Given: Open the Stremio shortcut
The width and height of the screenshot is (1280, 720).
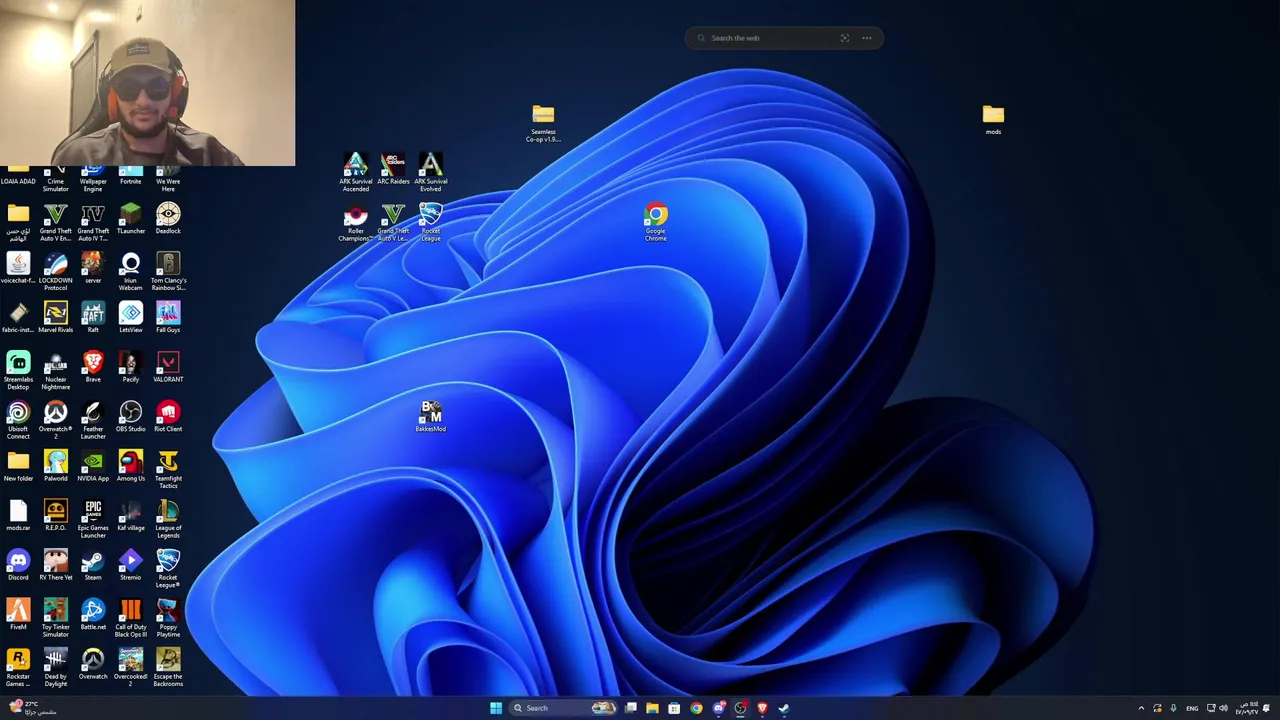Looking at the screenshot, I should [130, 565].
